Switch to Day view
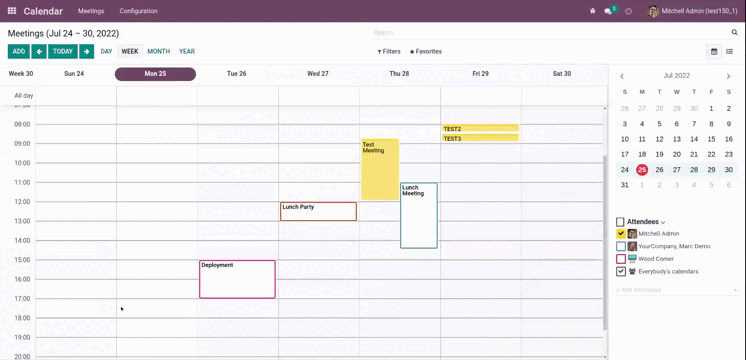746x360 pixels. 107,51
